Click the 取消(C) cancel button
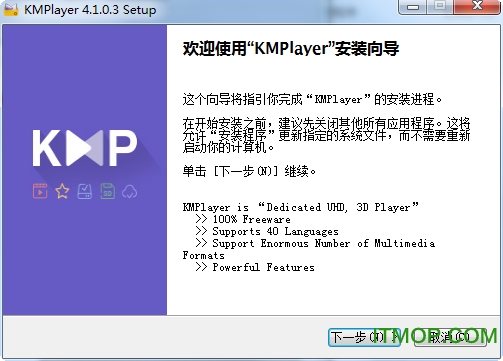Image resolution: width=503 pixels, height=361 pixels. coord(450,337)
